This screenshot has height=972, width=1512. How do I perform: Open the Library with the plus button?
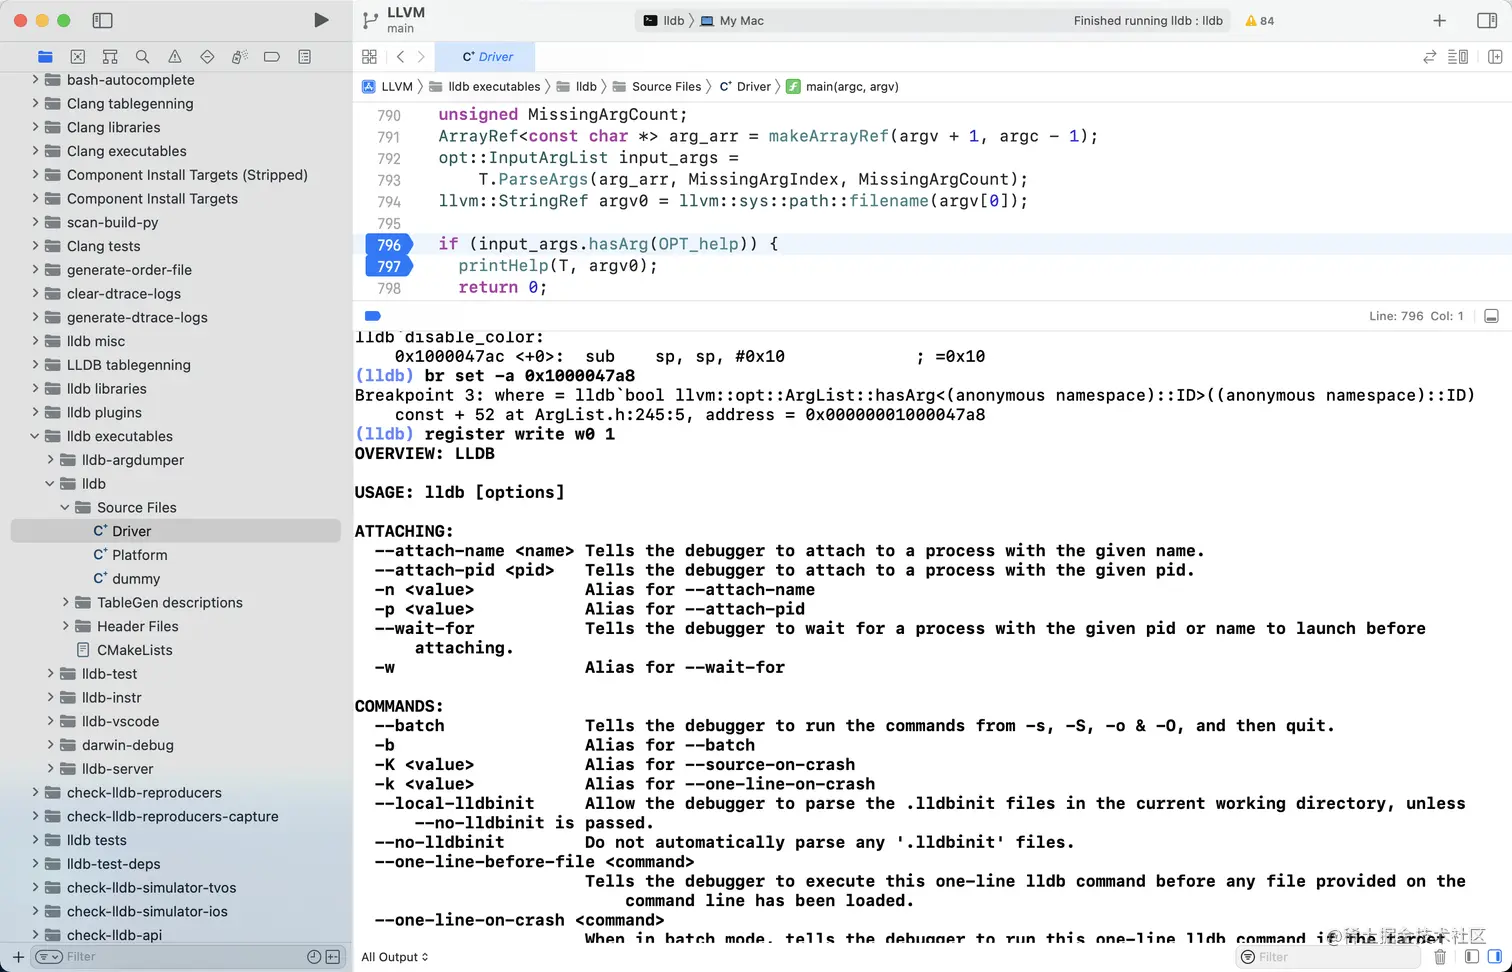coord(1439,20)
